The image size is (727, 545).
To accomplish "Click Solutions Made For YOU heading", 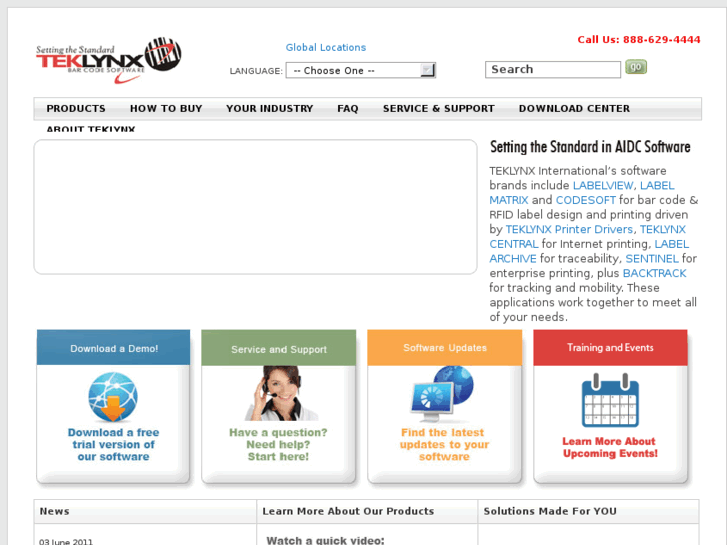I will click(x=550, y=511).
